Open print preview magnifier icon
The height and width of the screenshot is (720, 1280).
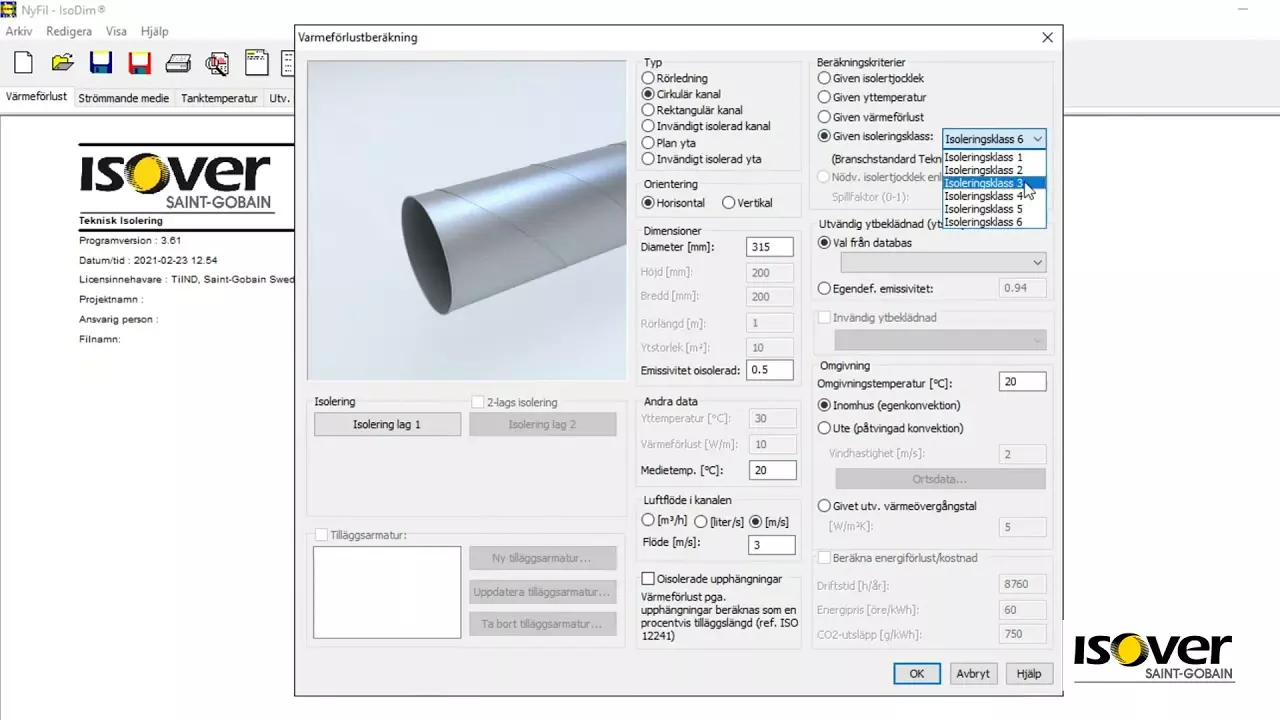coord(217,63)
